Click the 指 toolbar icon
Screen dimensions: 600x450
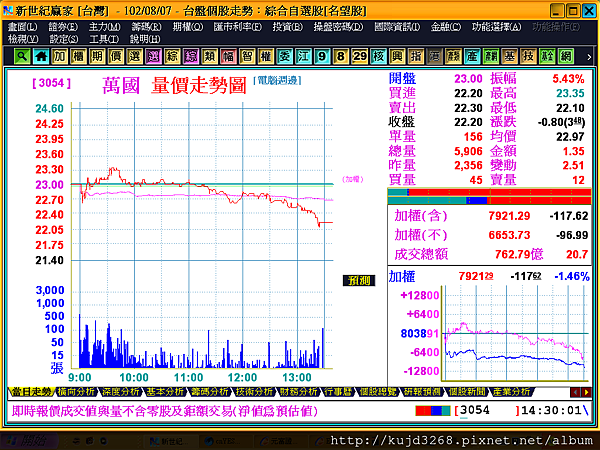tap(416, 56)
